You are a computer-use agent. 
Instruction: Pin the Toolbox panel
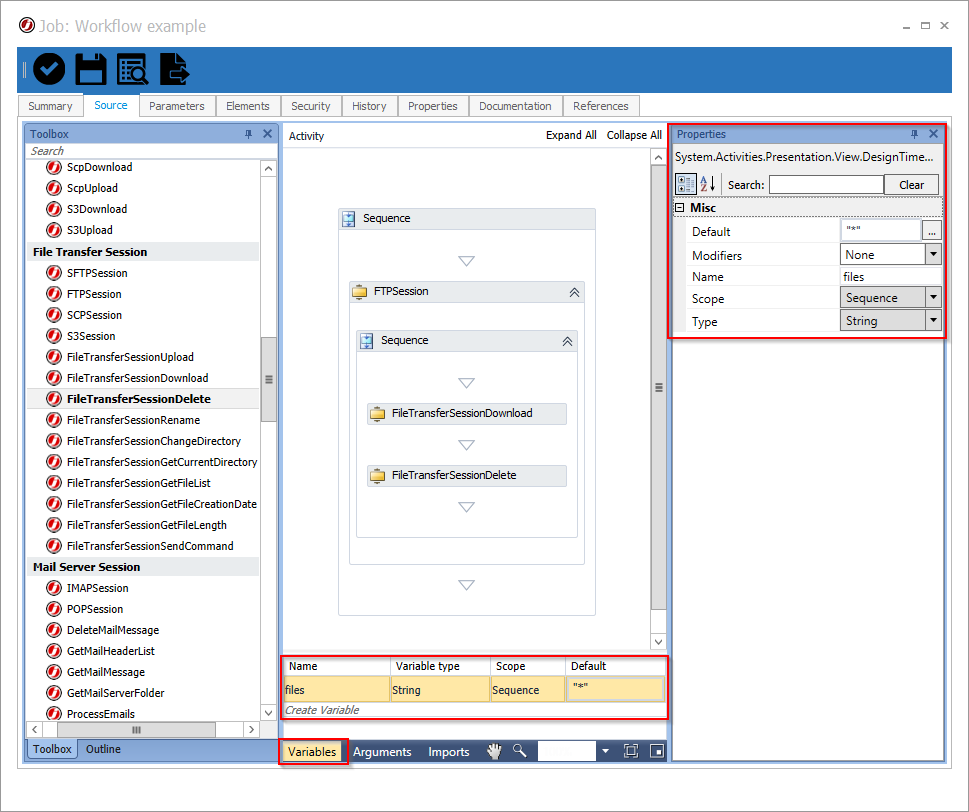point(248,134)
